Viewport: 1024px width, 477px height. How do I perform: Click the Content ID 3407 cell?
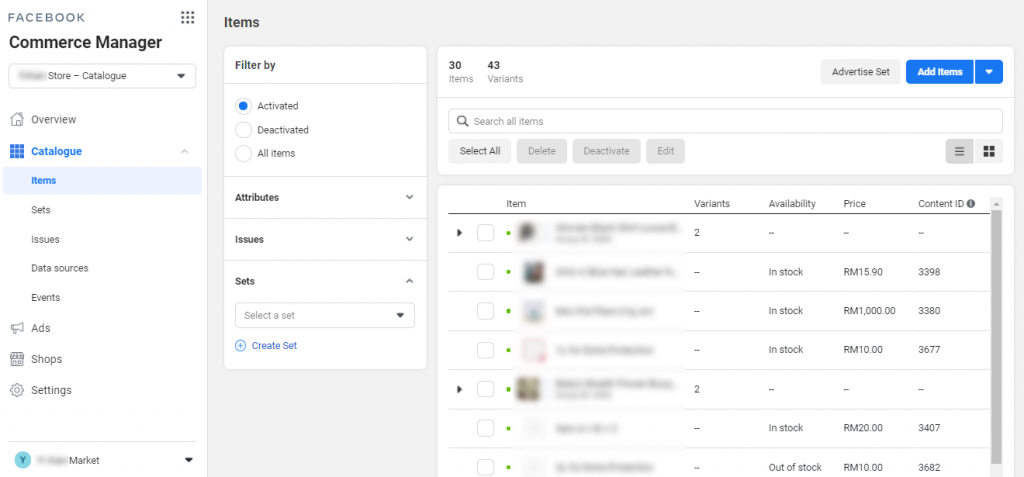pos(929,428)
